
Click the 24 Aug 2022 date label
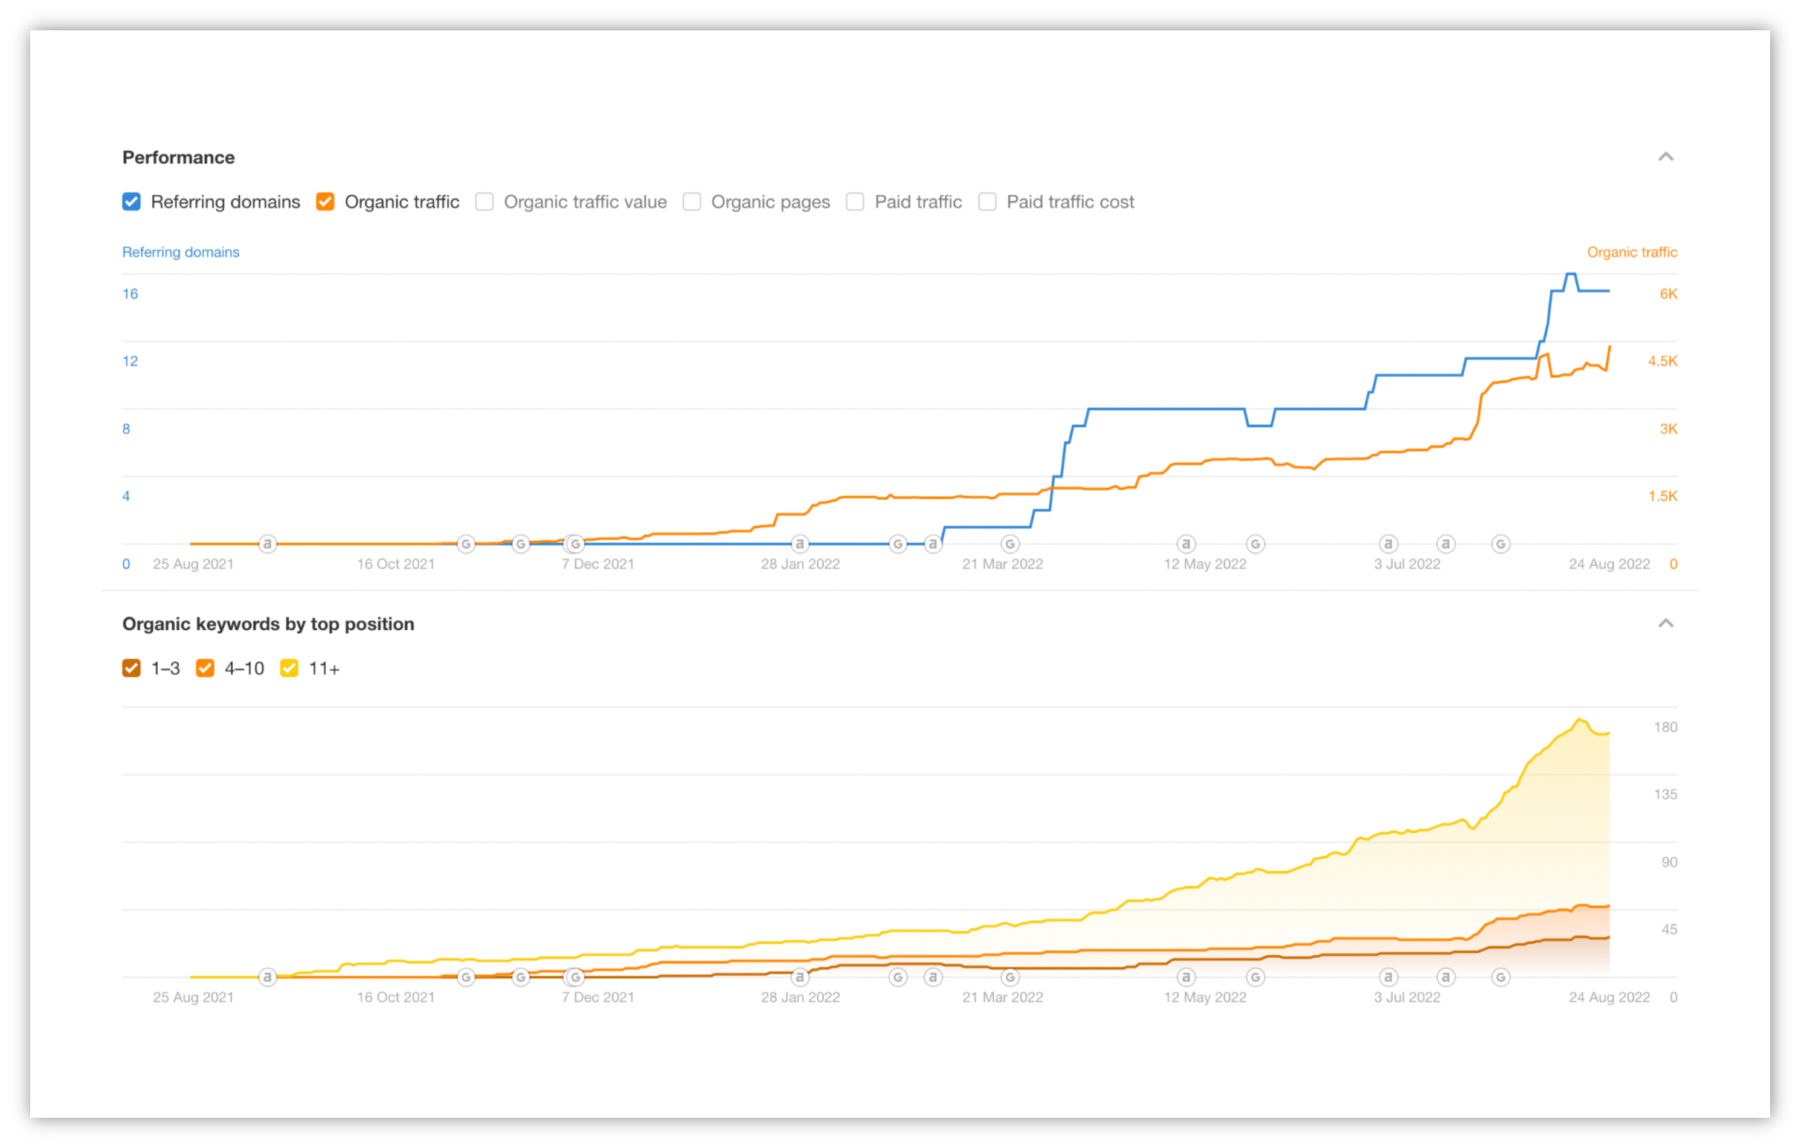pos(1609,563)
